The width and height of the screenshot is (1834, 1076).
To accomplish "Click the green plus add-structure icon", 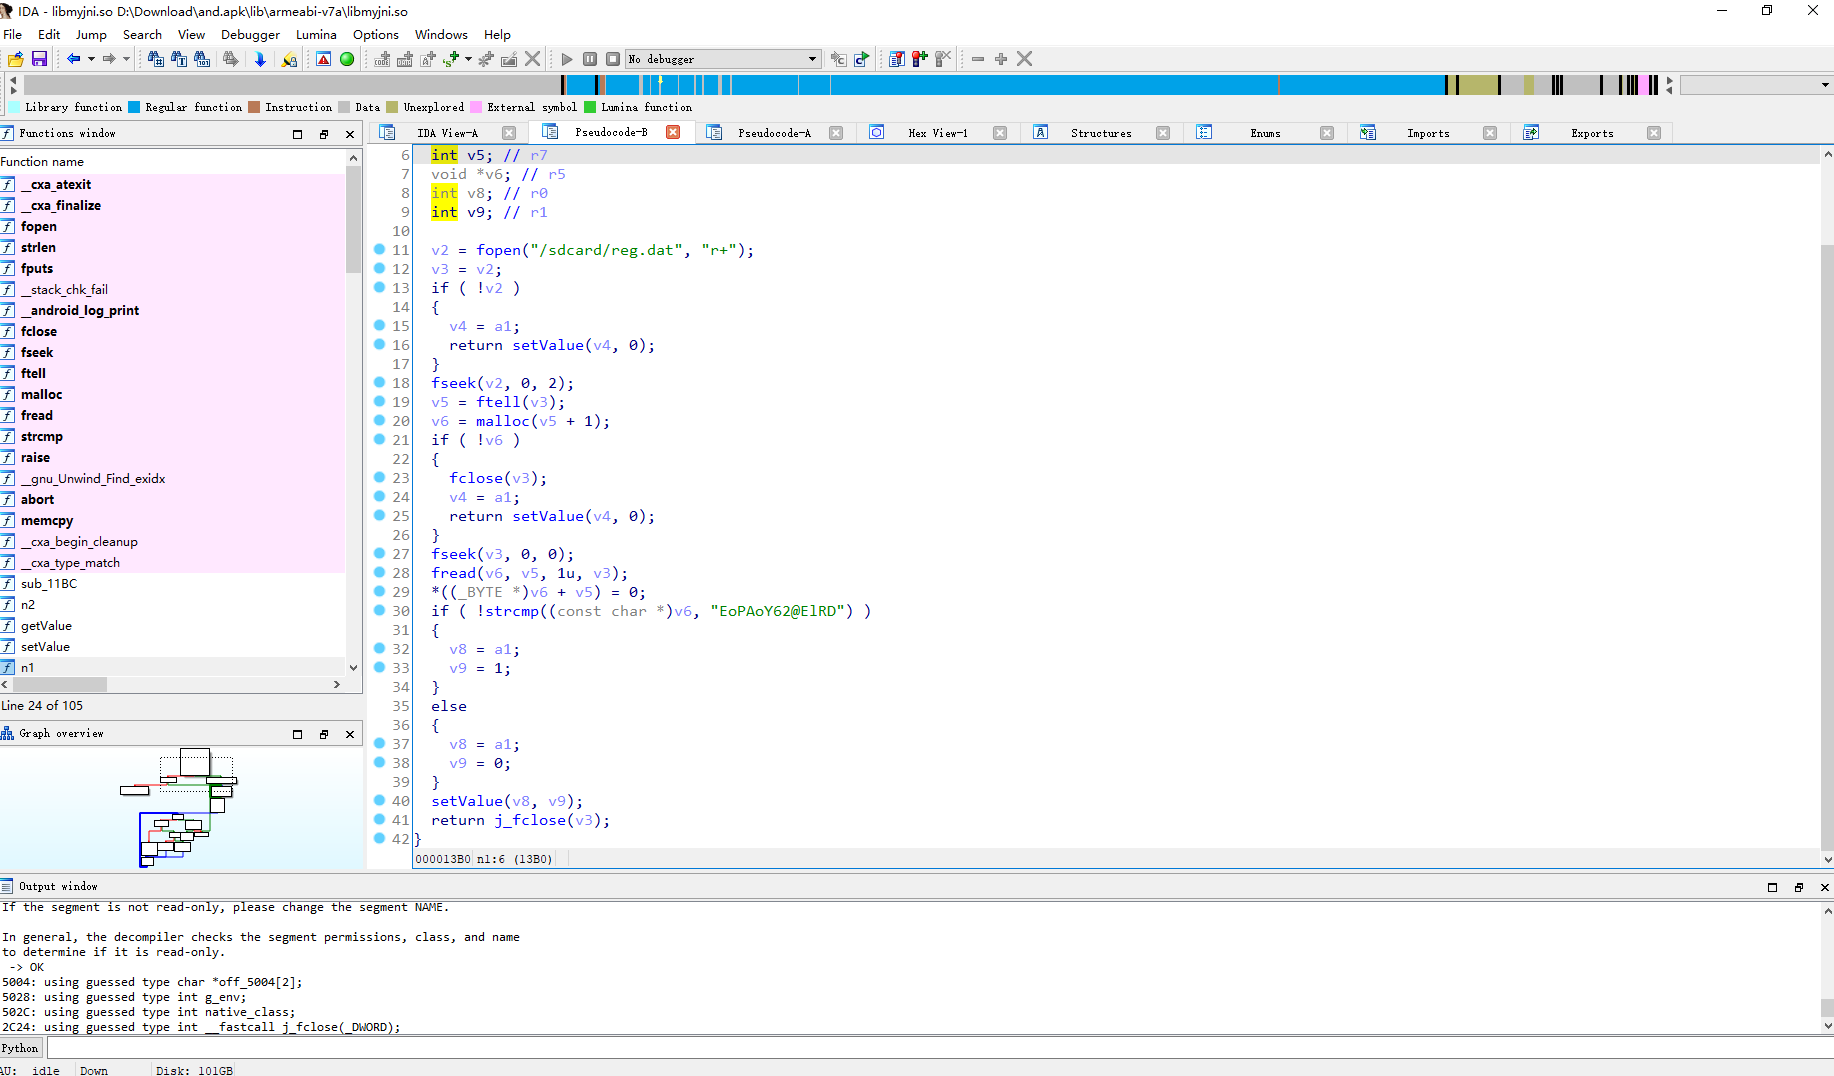I will tap(452, 59).
